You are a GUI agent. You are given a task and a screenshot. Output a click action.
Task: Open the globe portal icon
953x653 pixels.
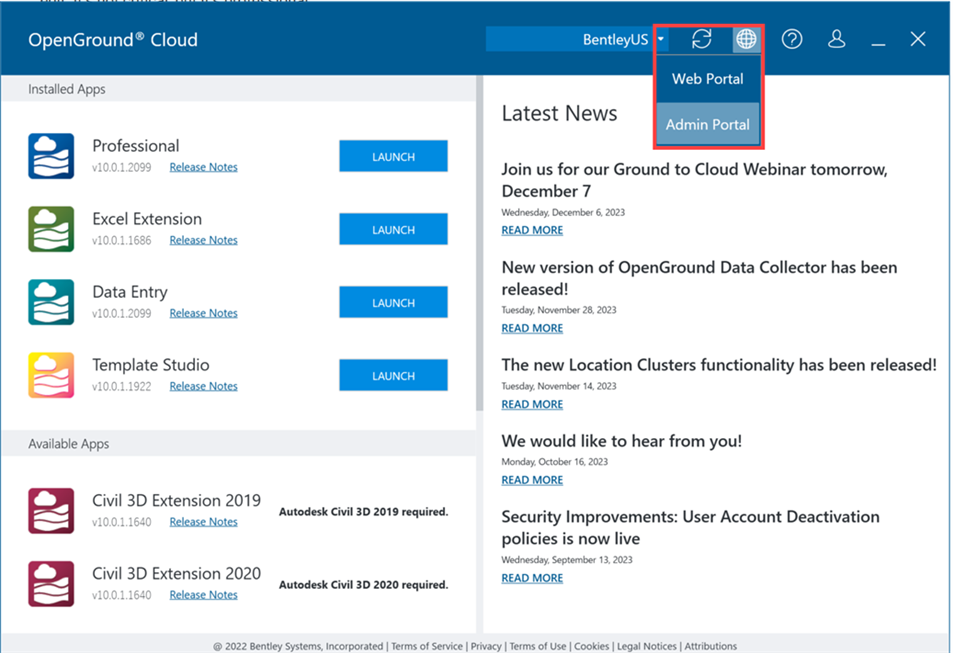point(746,39)
